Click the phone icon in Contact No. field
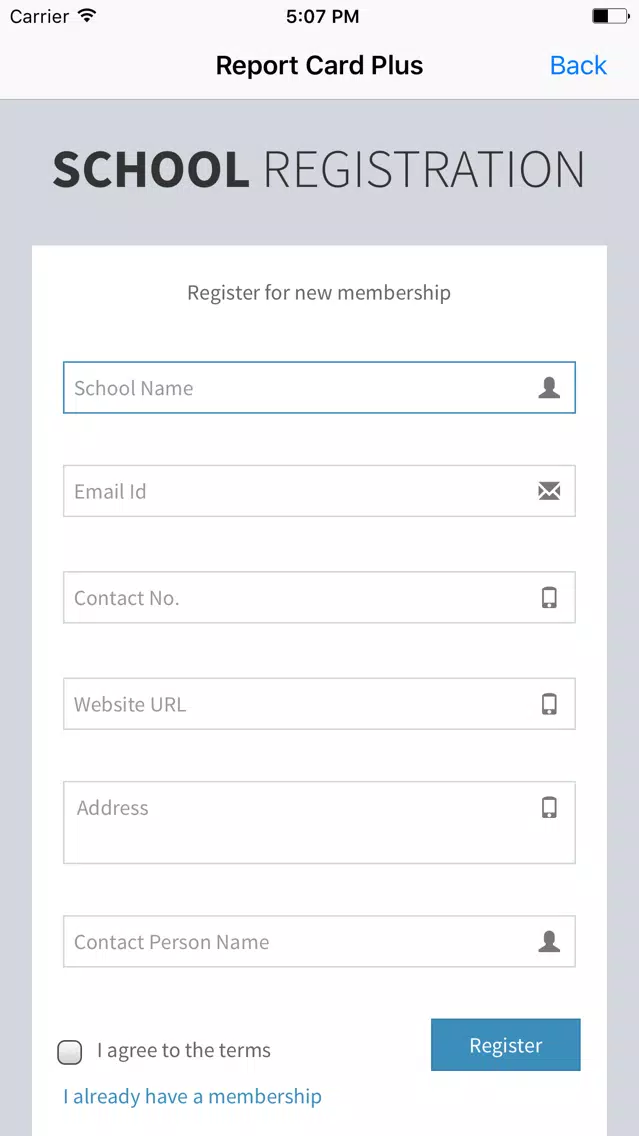Viewport: 639px width, 1136px height. [549, 598]
